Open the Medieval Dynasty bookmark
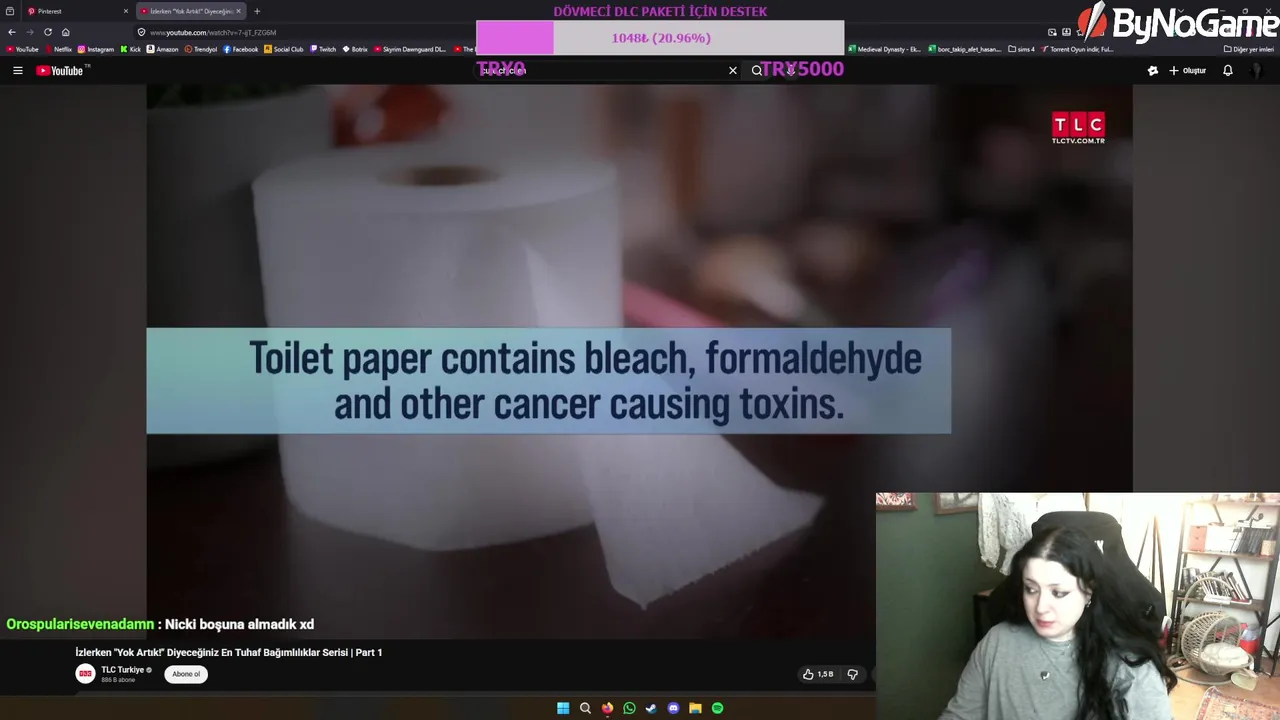Screen dimensions: 1280x720 [885, 49]
